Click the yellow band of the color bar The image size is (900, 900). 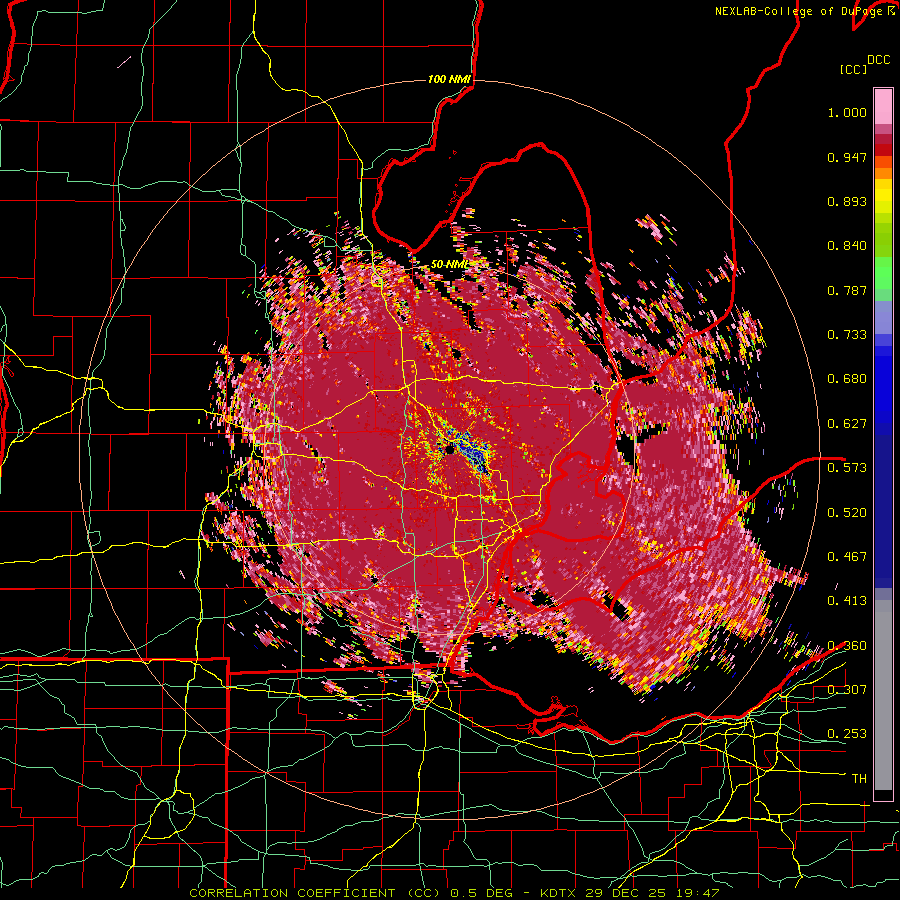pyautogui.click(x=883, y=197)
